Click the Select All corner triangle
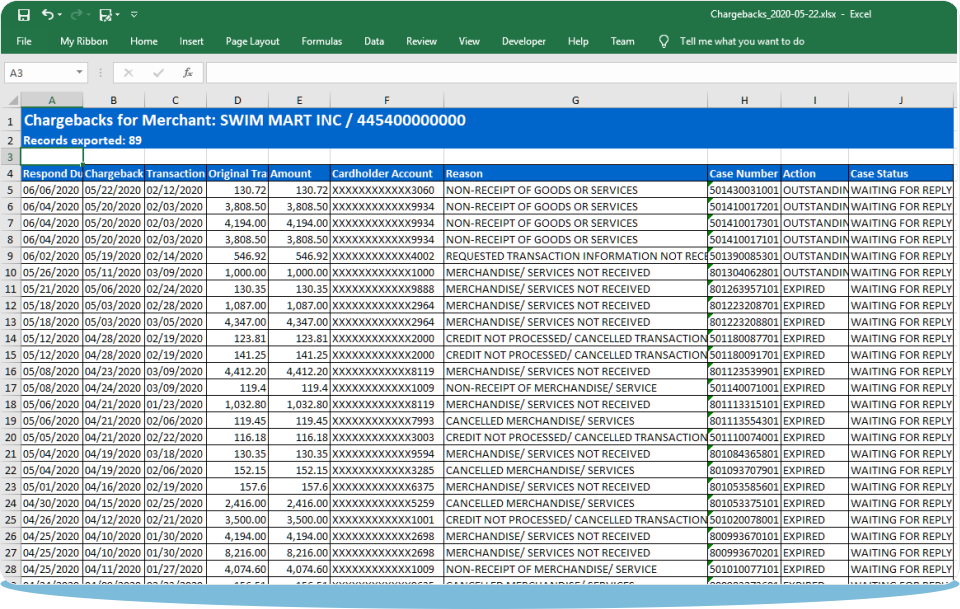 point(13,100)
